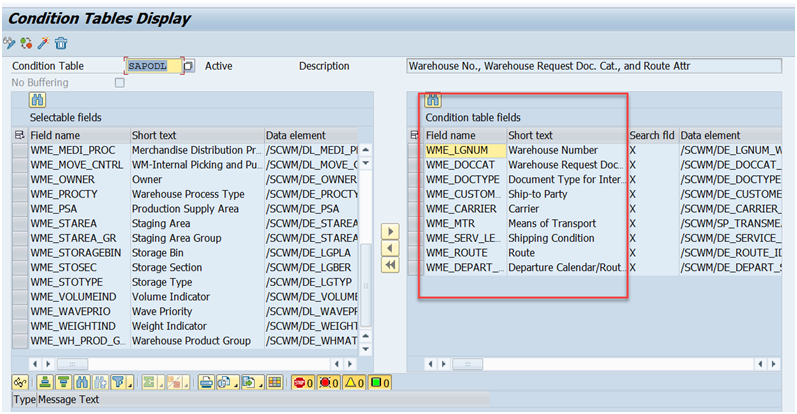
Task: Click Data element header in Condition table fields
Action: tap(730, 135)
